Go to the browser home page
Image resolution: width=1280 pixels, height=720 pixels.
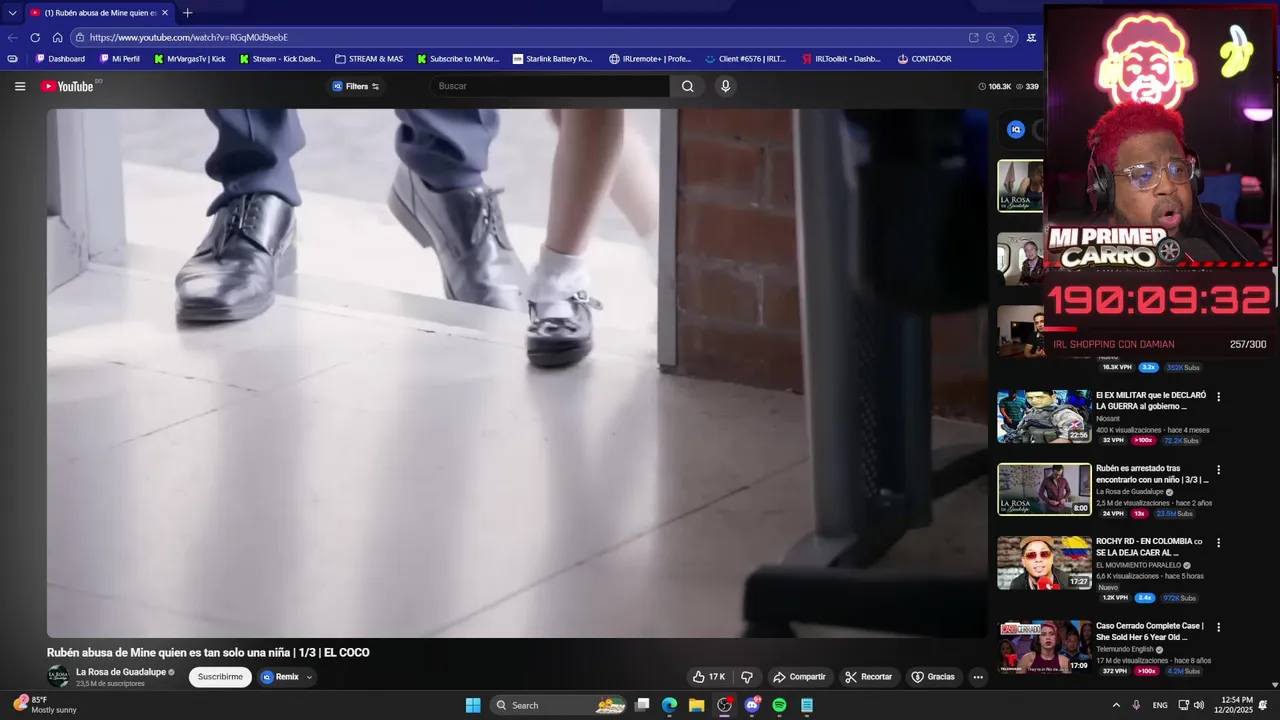57,37
